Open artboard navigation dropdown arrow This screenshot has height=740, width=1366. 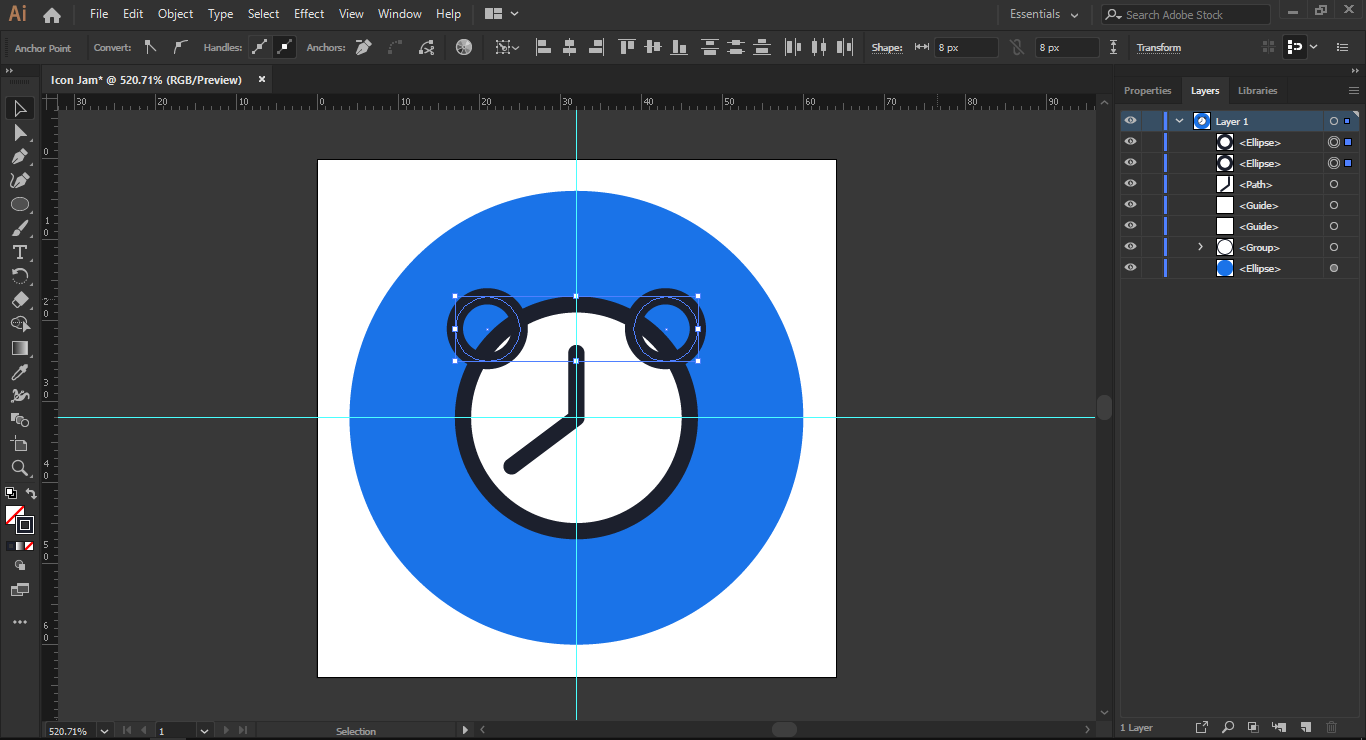coord(205,731)
